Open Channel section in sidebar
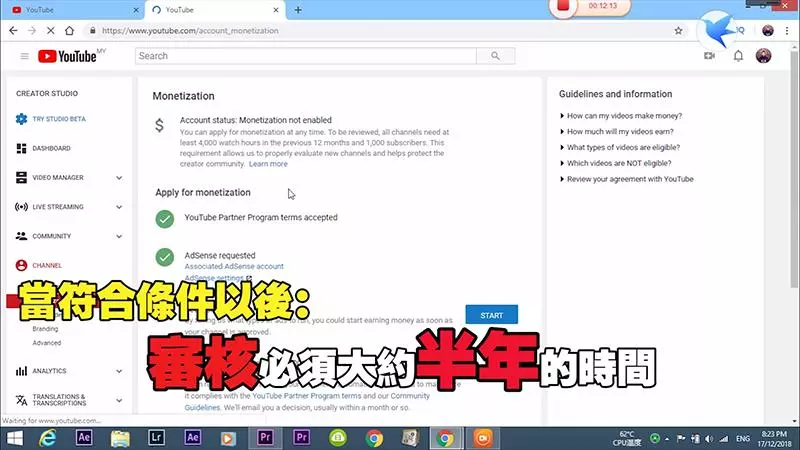Screen dimensions: 800x450 pos(47,265)
